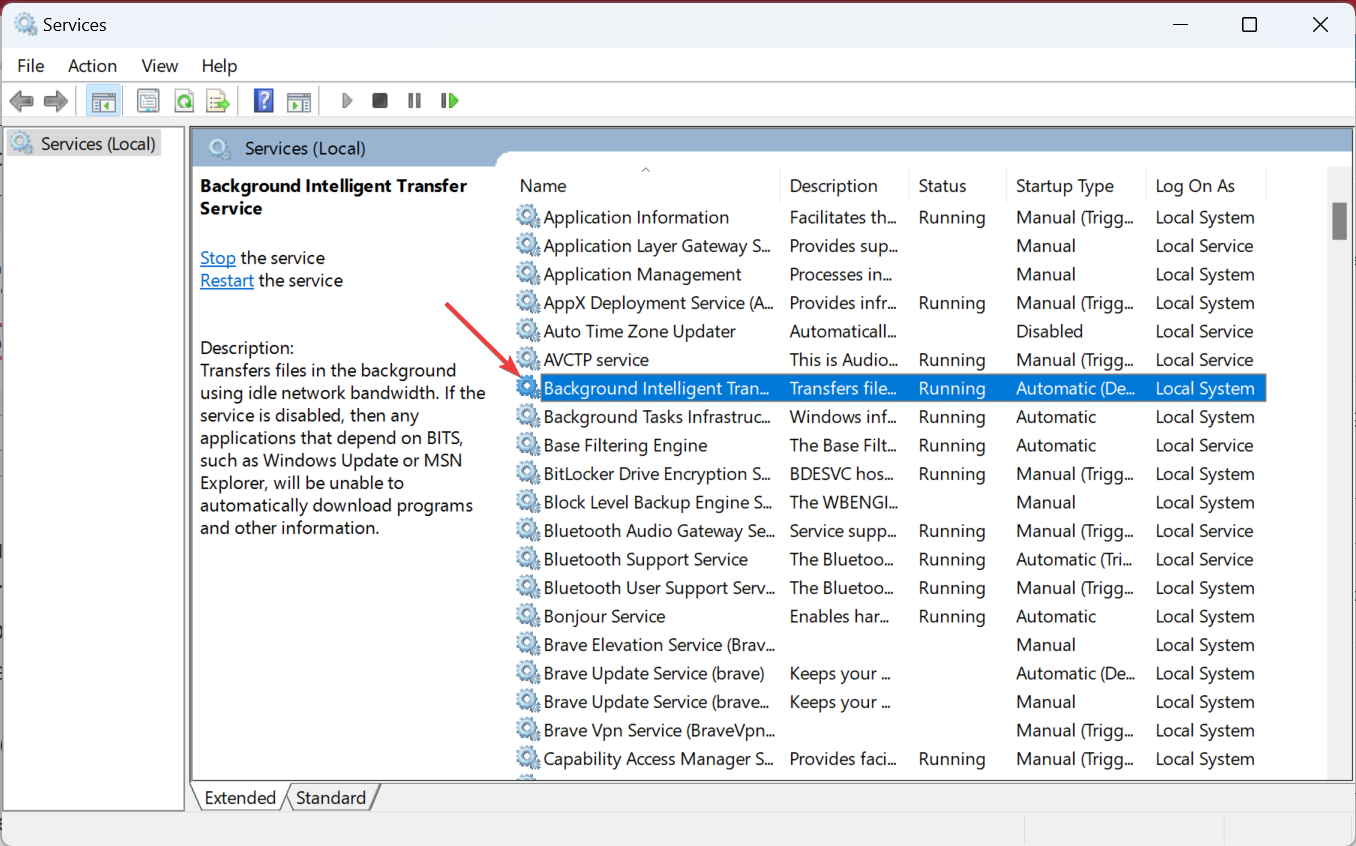The image size is (1356, 846).
Task: Toggle Show/Hide Action Pane toolbar icon
Action: [299, 101]
